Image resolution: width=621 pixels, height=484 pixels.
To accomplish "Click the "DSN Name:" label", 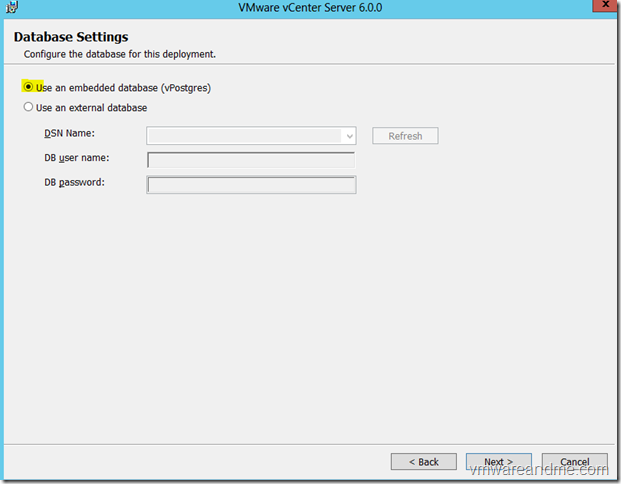I will click(69, 133).
